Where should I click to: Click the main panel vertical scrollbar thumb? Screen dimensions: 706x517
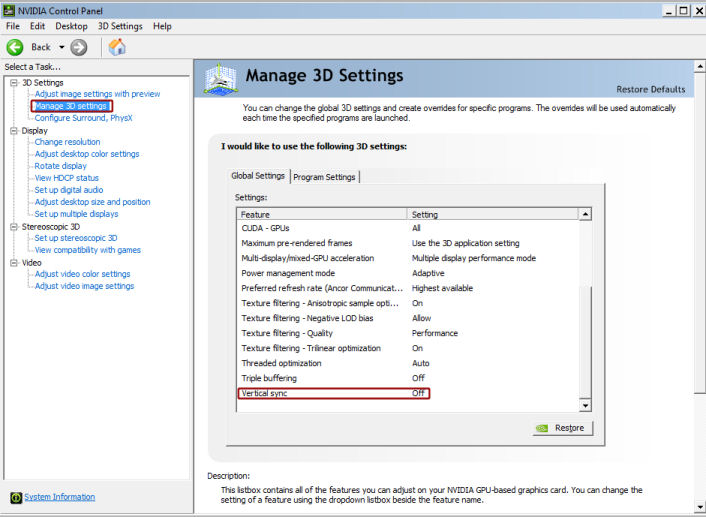[700, 233]
